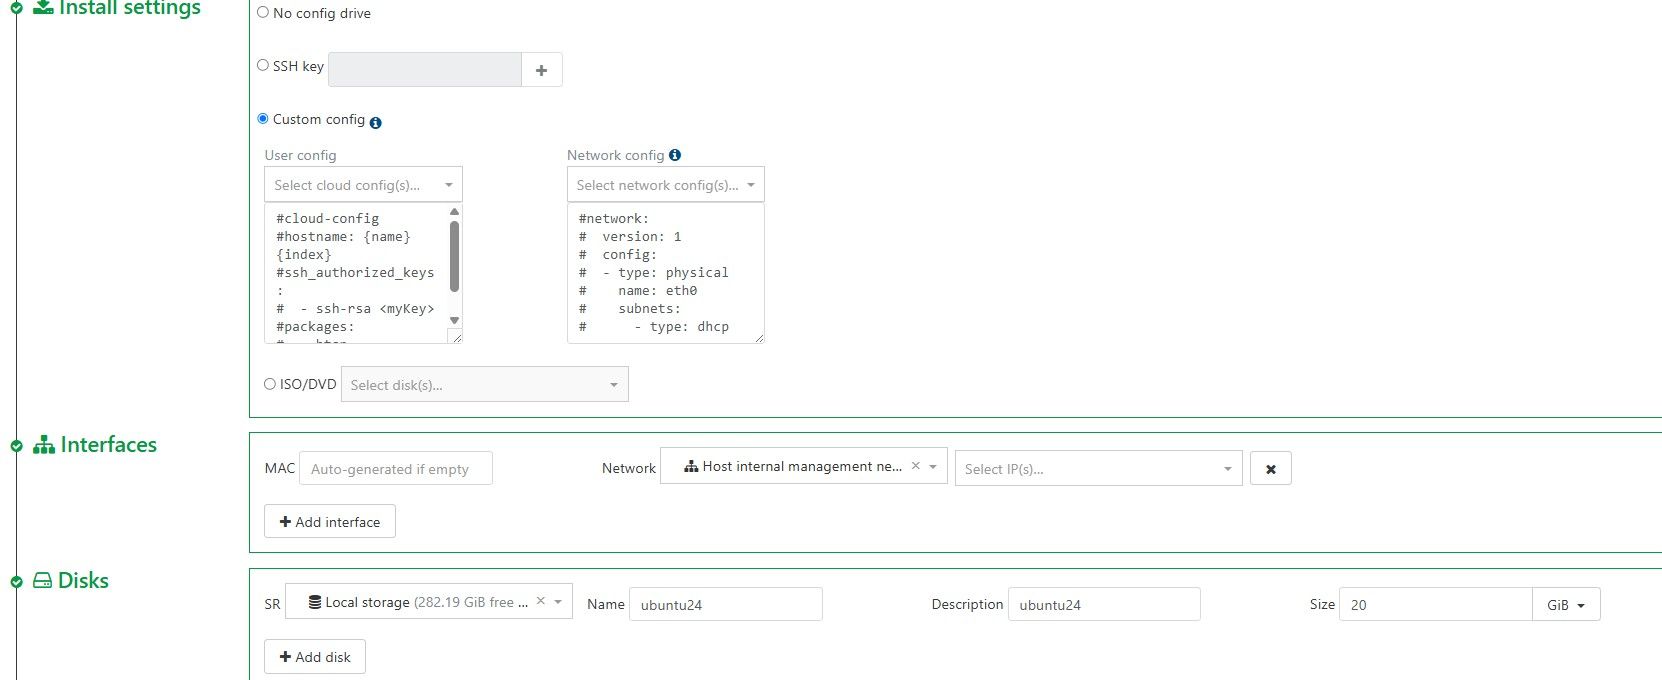Click the plus icon beside SSH key field
Viewport: 1662px width, 680px height.
541,70
